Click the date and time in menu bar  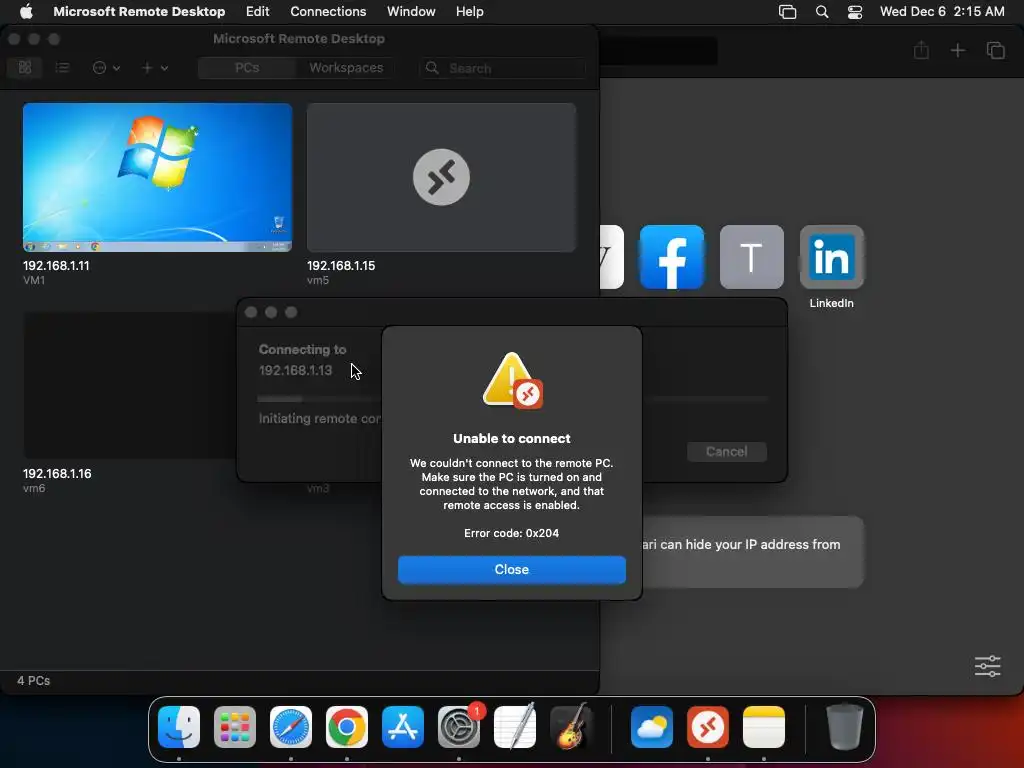(x=942, y=11)
